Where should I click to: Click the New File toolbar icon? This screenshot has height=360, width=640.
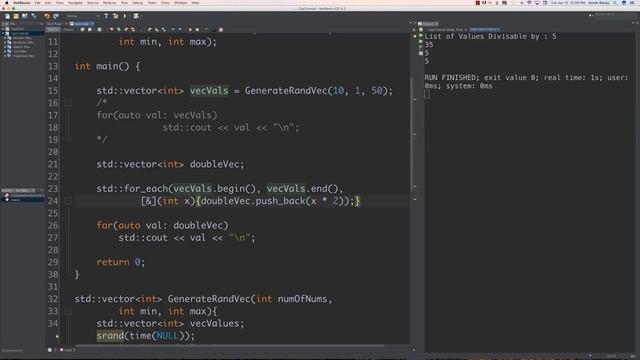[7, 16]
